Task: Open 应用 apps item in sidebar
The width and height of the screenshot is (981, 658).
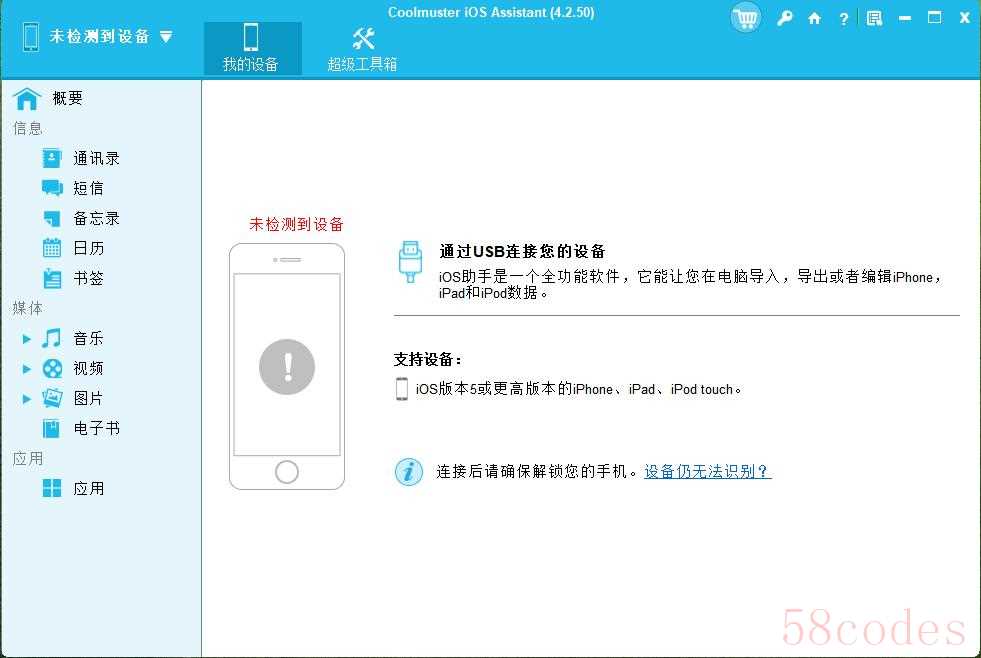Action: (88, 488)
